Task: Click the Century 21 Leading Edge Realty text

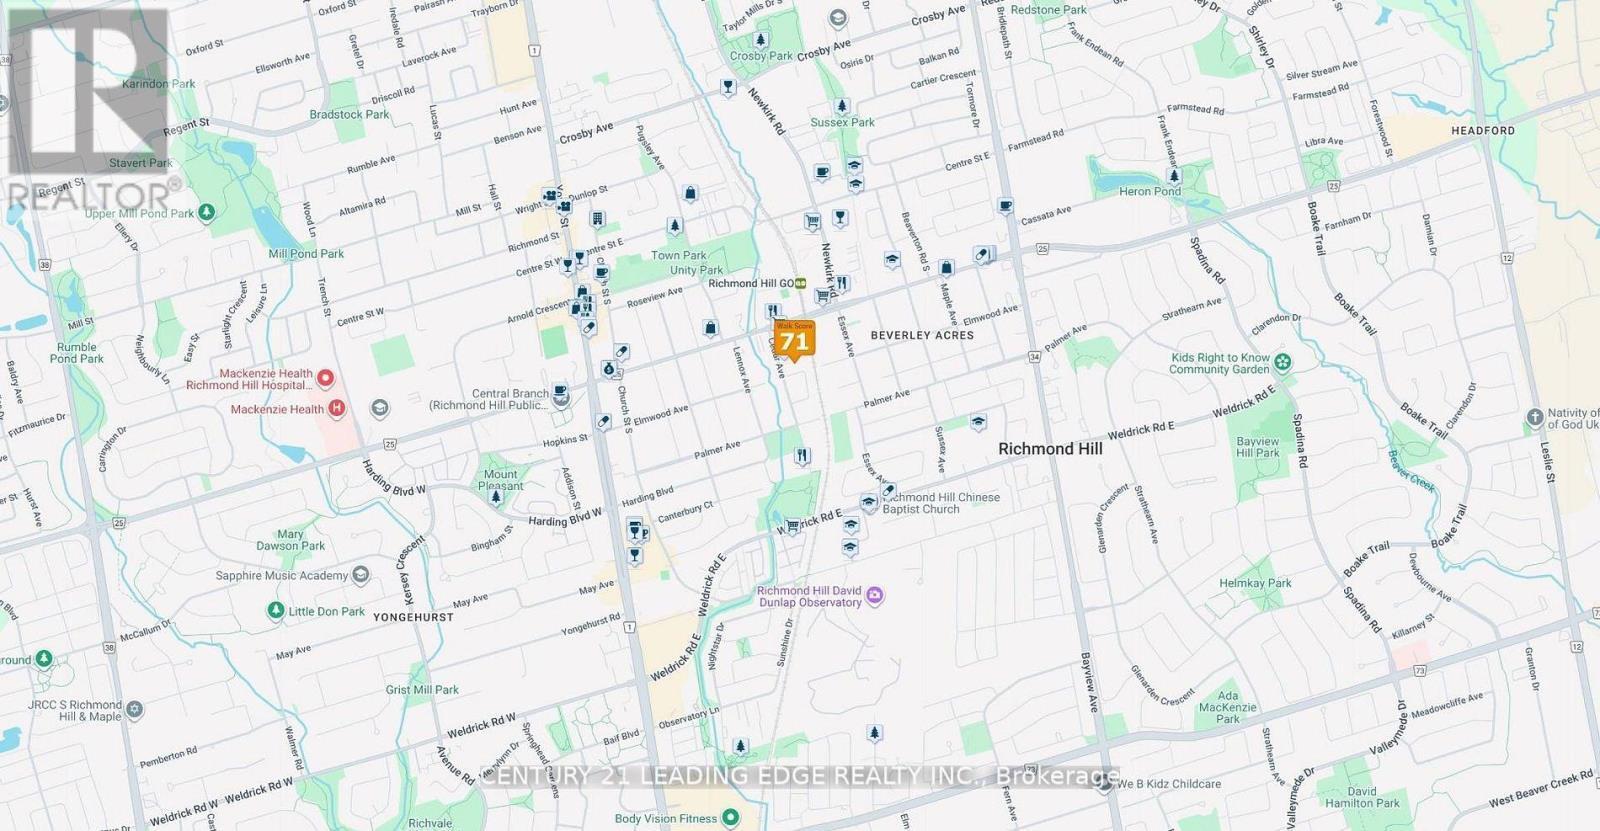Action: [x=800, y=776]
